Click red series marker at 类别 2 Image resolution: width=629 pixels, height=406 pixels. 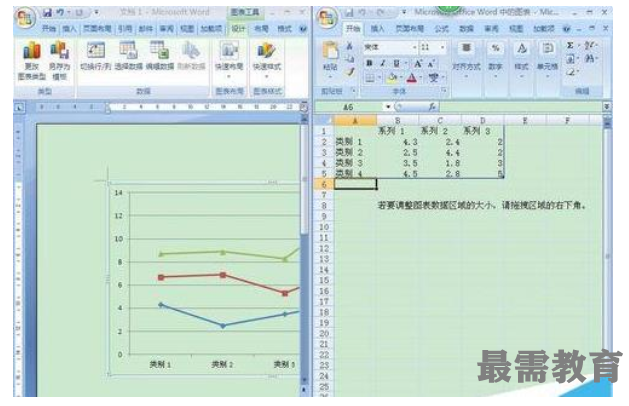(223, 275)
